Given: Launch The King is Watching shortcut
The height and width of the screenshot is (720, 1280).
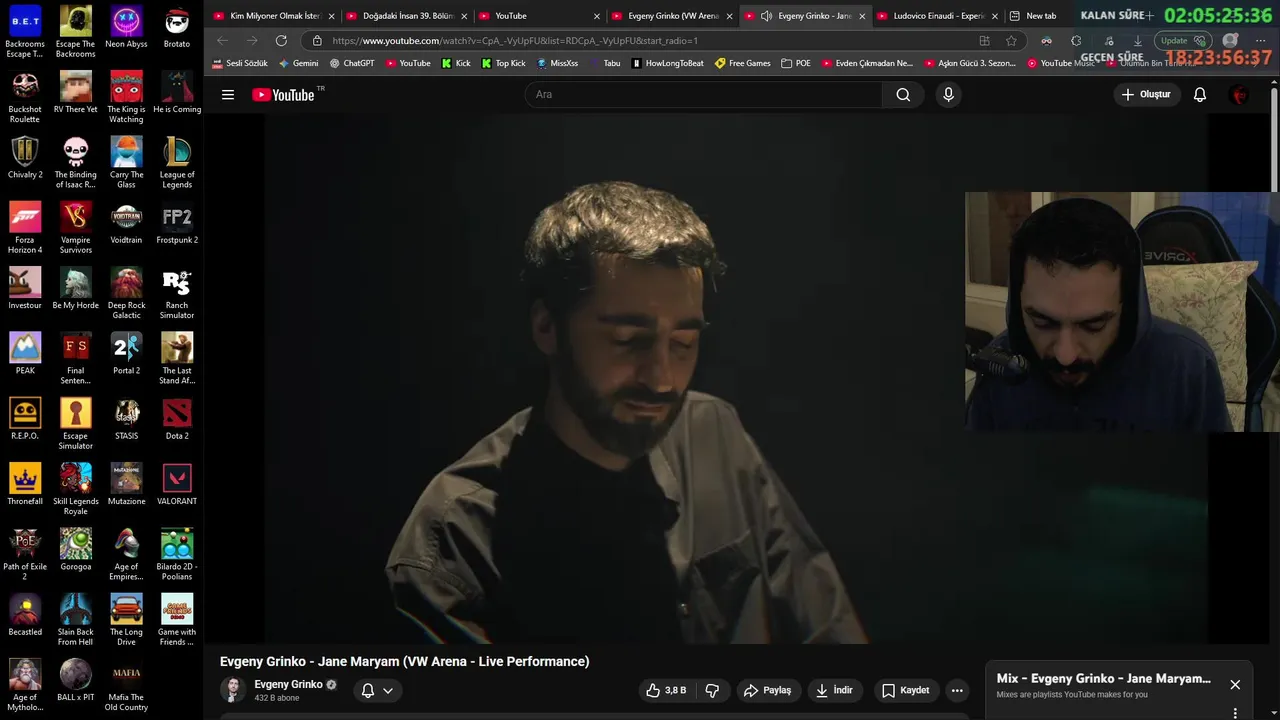Looking at the screenshot, I should click(126, 97).
